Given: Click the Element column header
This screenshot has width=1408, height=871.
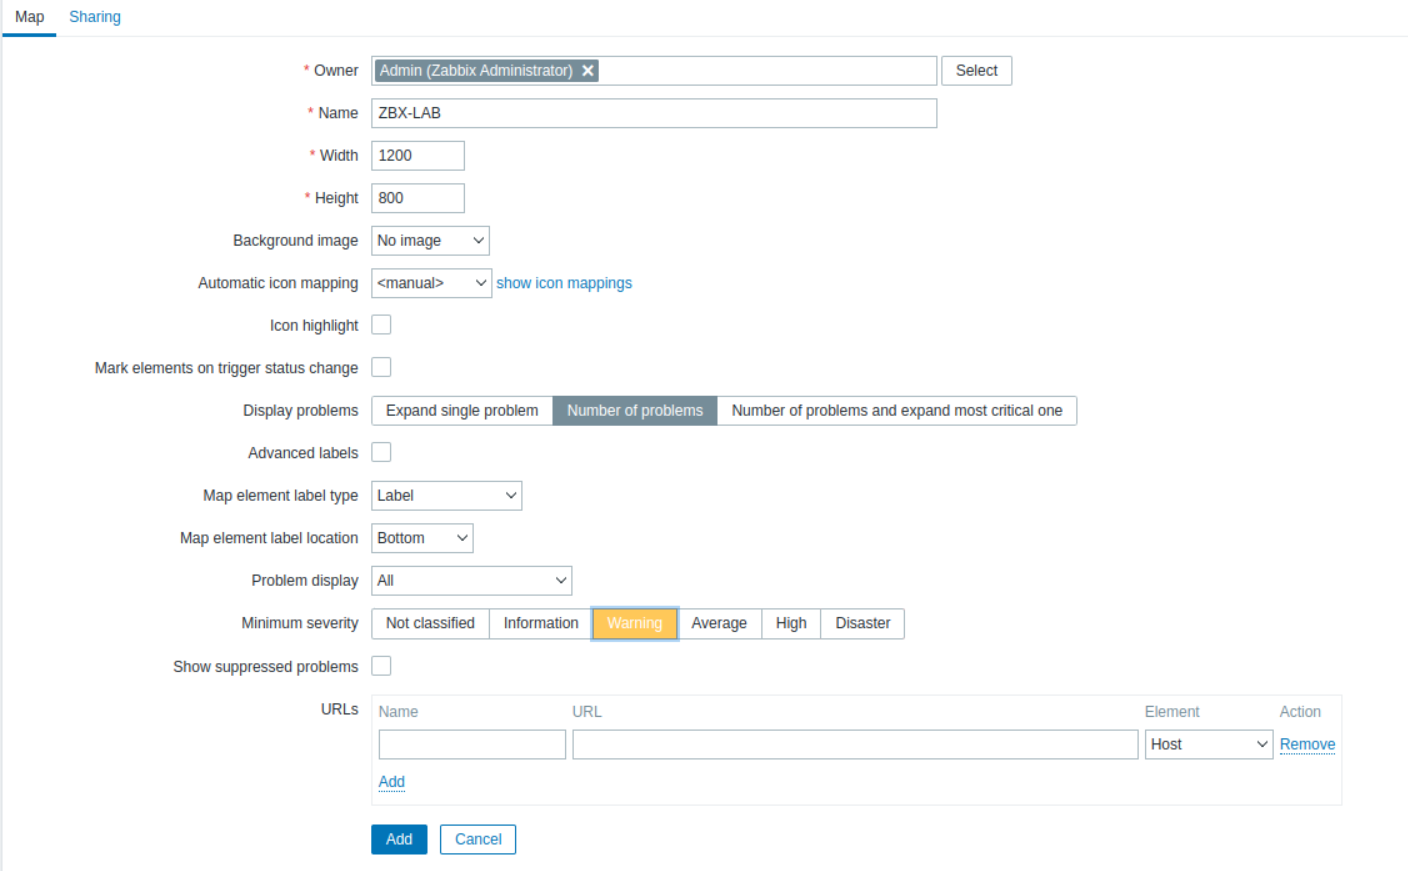Looking at the screenshot, I should click(x=1172, y=712).
